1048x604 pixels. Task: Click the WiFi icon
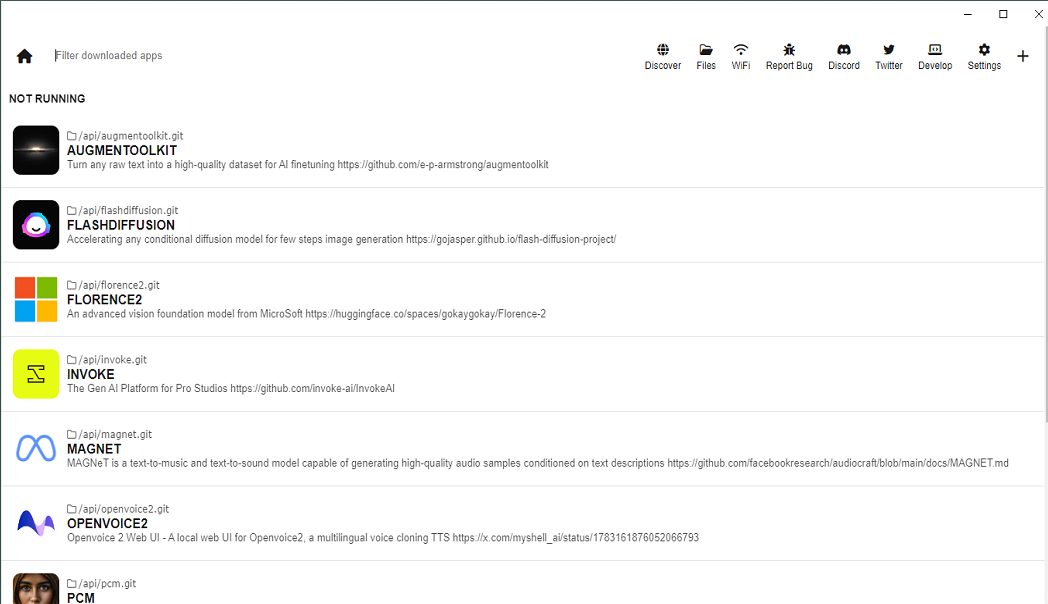click(741, 49)
